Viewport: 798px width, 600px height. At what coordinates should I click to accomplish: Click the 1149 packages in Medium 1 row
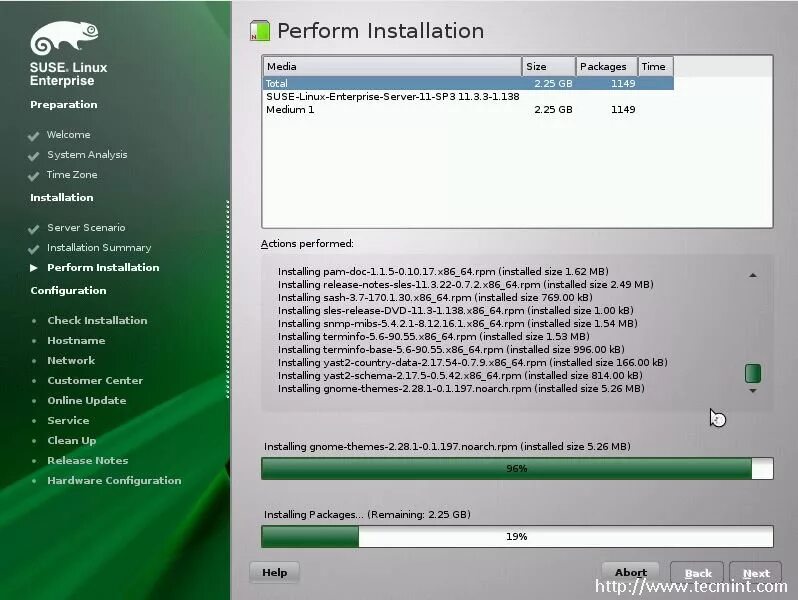pyautogui.click(x=623, y=109)
